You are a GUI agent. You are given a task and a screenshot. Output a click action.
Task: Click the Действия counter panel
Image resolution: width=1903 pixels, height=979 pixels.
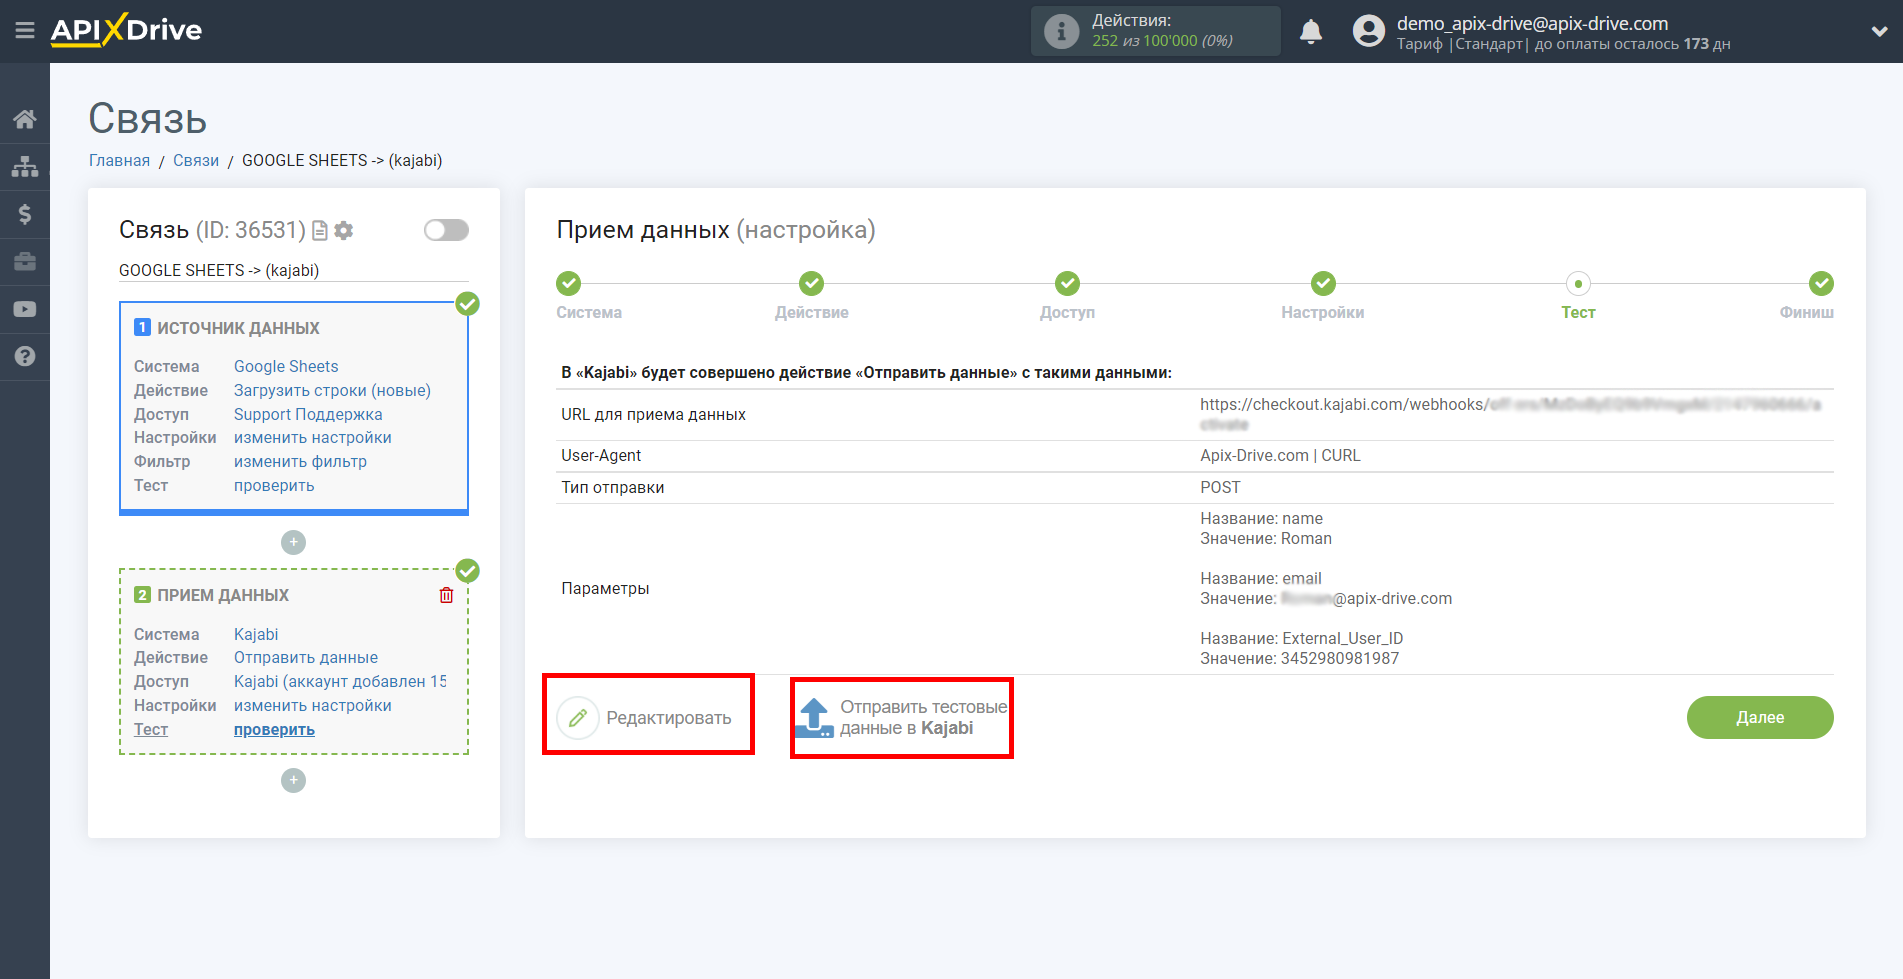point(1156,31)
